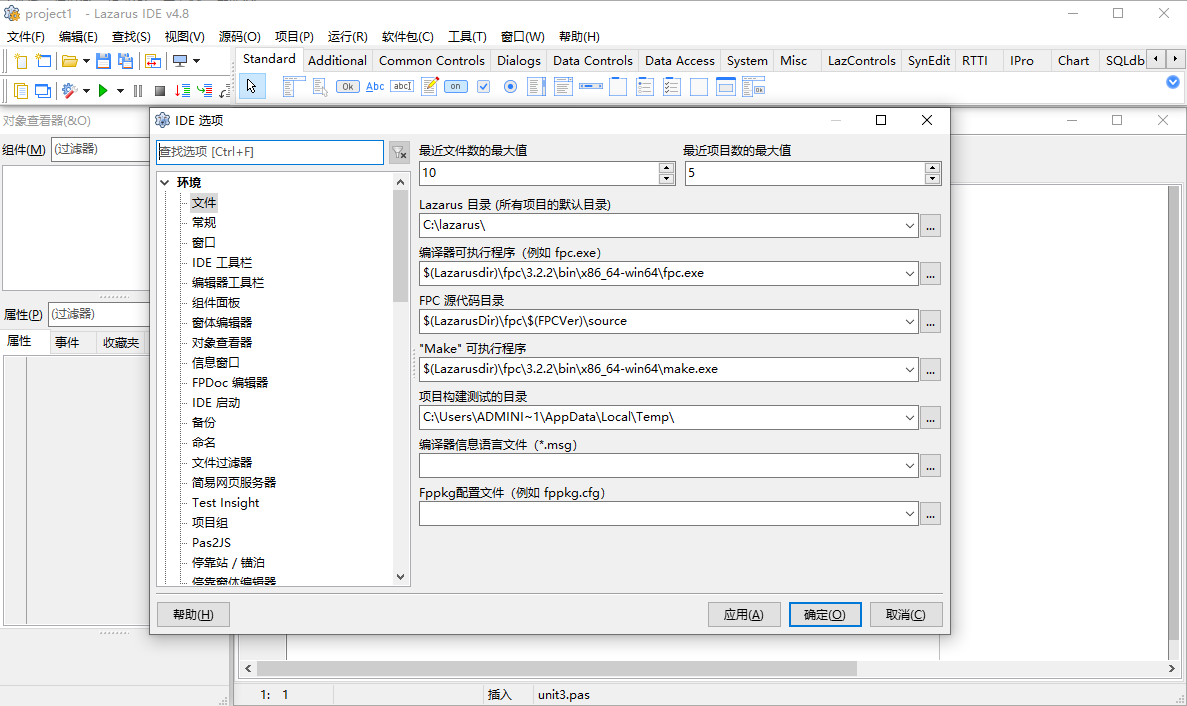Click the Step Over green arrow icon
This screenshot has width=1187, height=706.
tap(204, 91)
